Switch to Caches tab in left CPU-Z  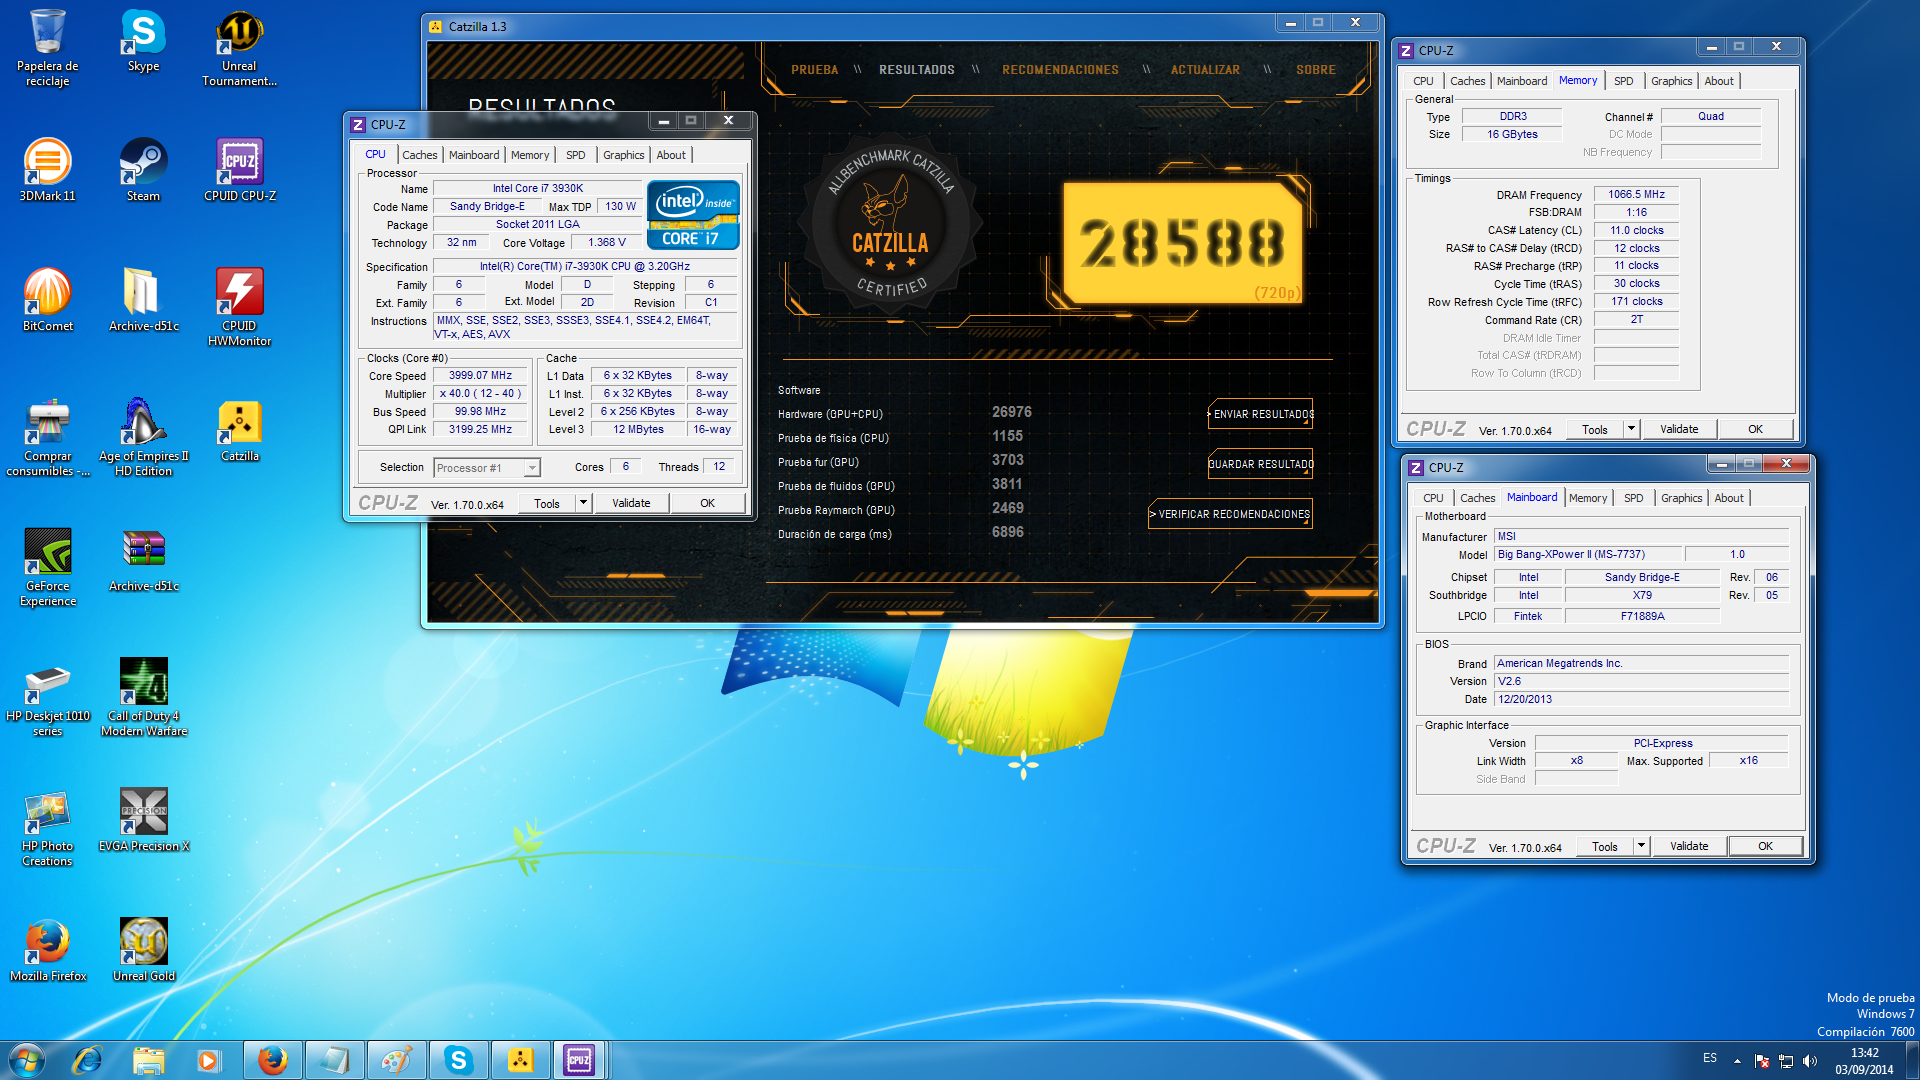419,155
